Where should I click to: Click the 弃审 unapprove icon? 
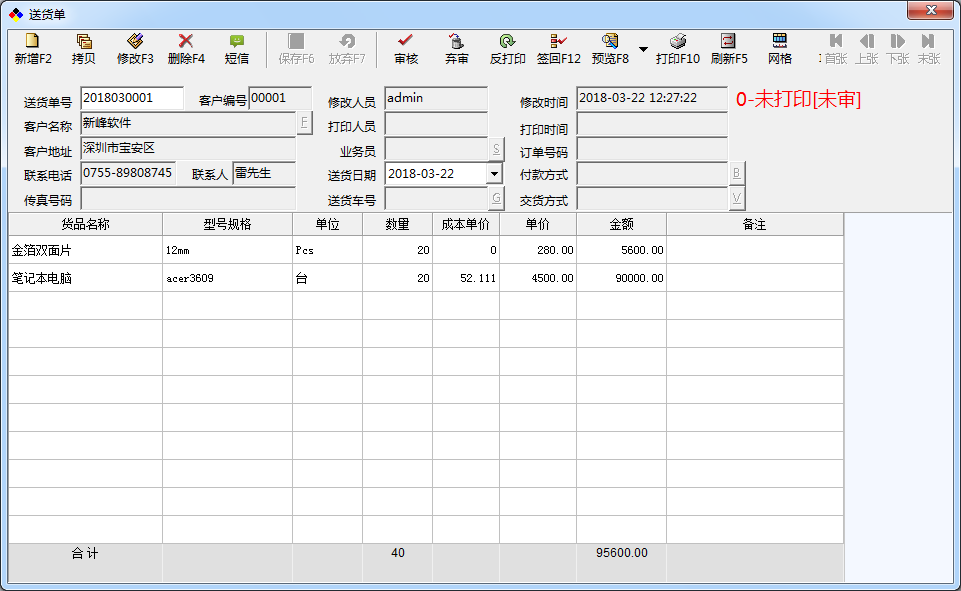(x=456, y=41)
